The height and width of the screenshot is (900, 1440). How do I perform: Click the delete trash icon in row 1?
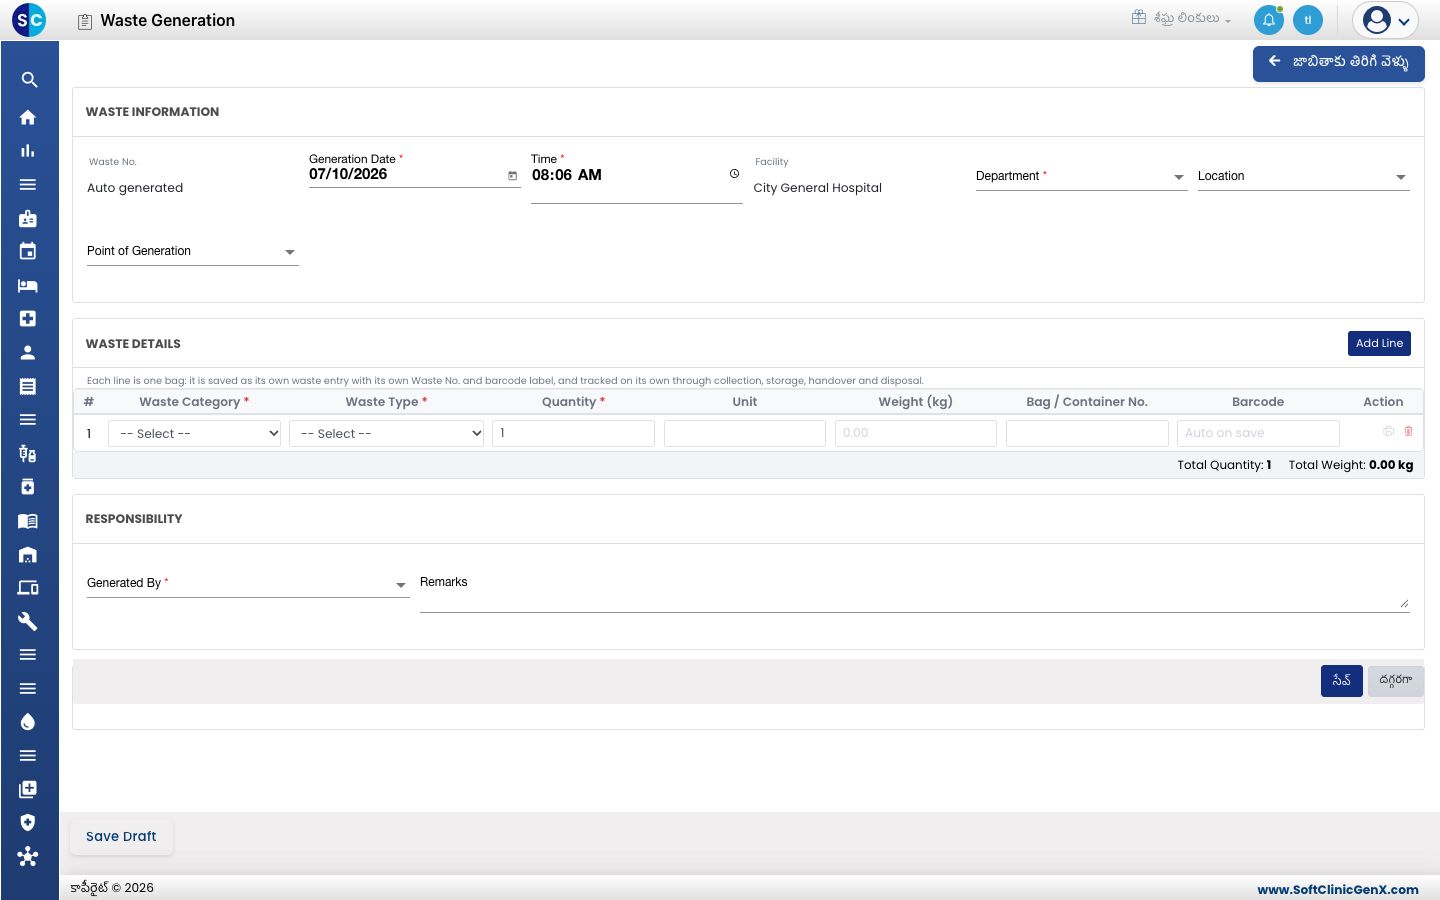(1409, 431)
